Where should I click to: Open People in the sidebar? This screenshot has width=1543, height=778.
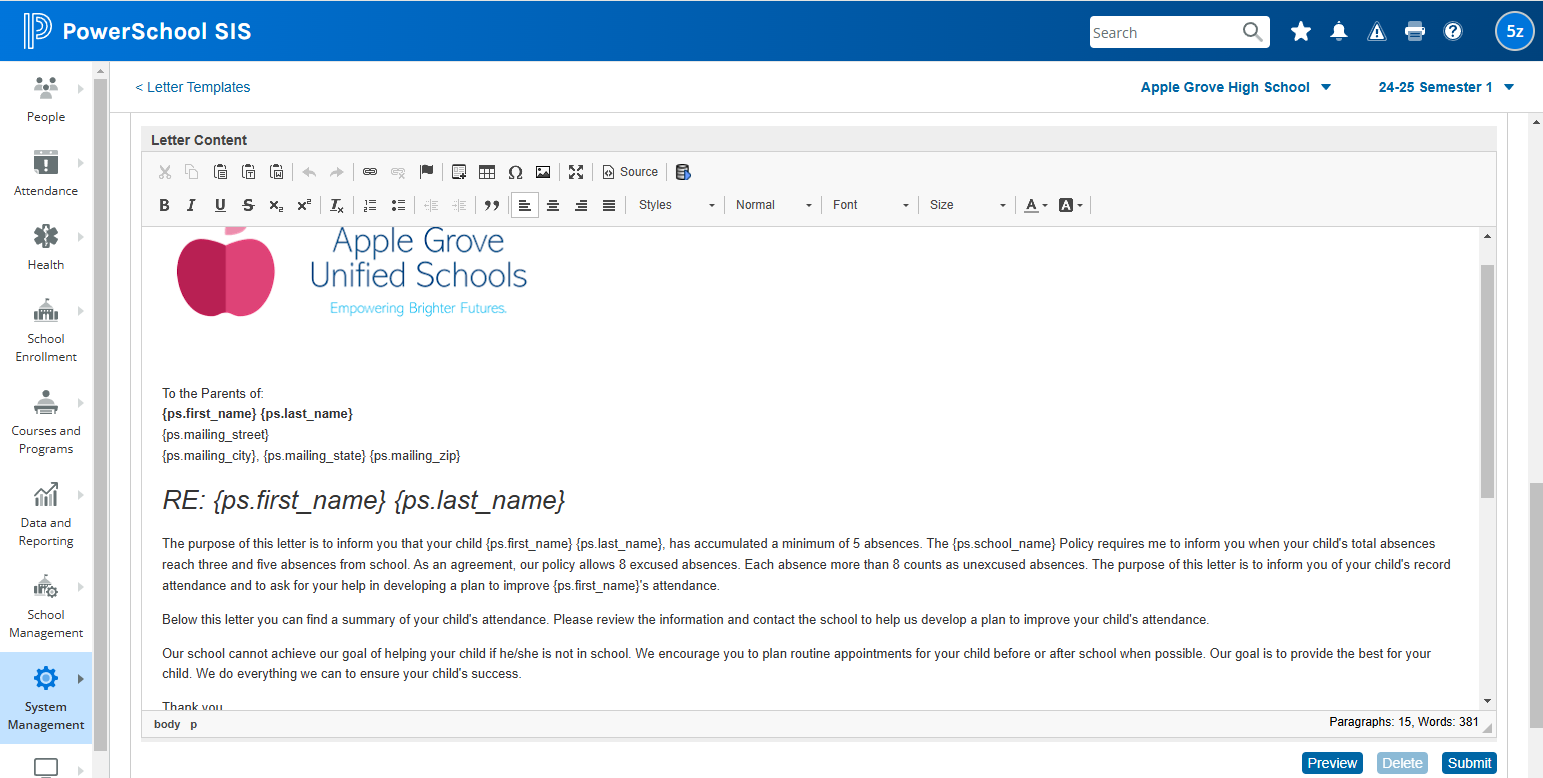point(46,98)
